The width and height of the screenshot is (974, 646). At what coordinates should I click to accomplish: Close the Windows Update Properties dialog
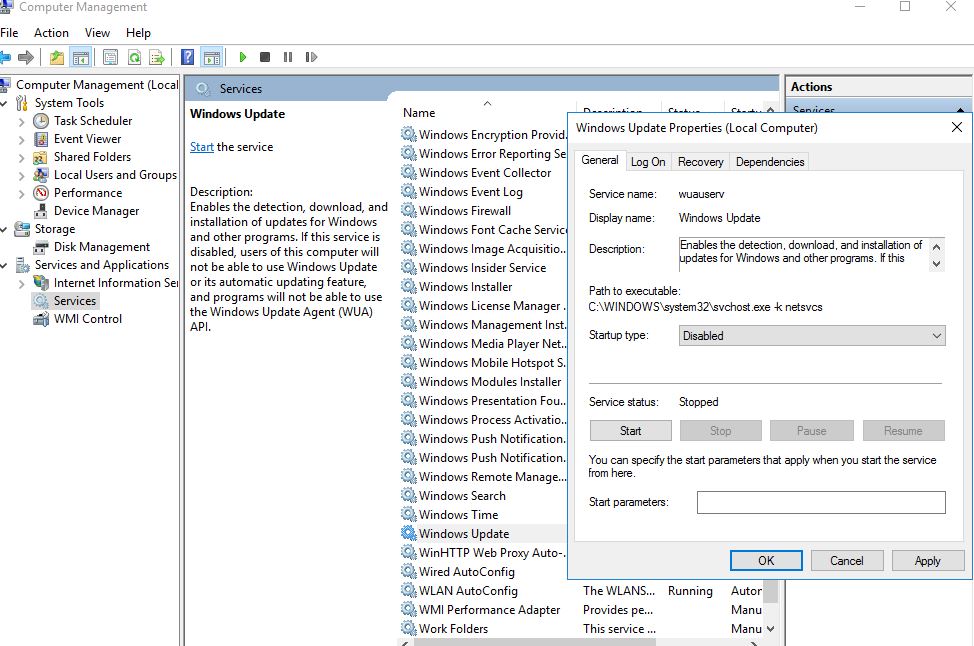tap(957, 127)
